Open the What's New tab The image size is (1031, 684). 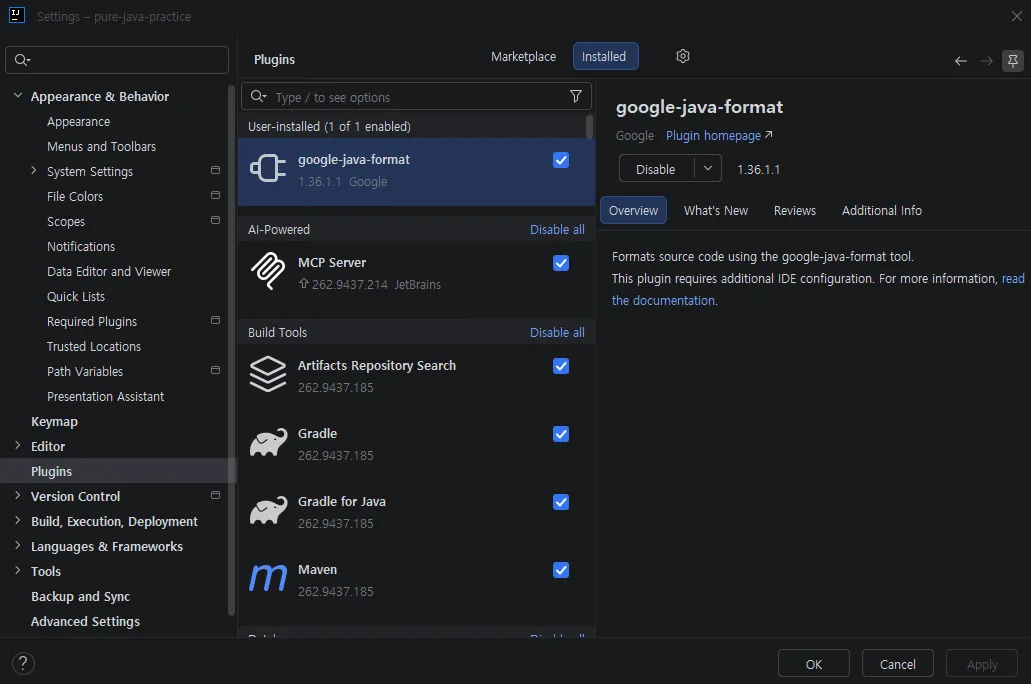pos(716,210)
